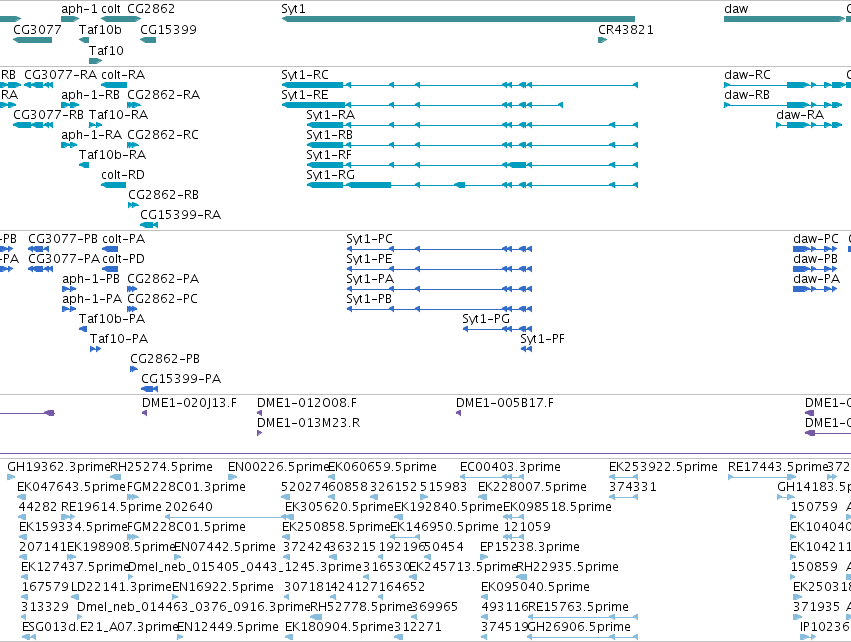Select the Syt1 gene bar
Screen dimensions: 851x642
click(x=458, y=19)
